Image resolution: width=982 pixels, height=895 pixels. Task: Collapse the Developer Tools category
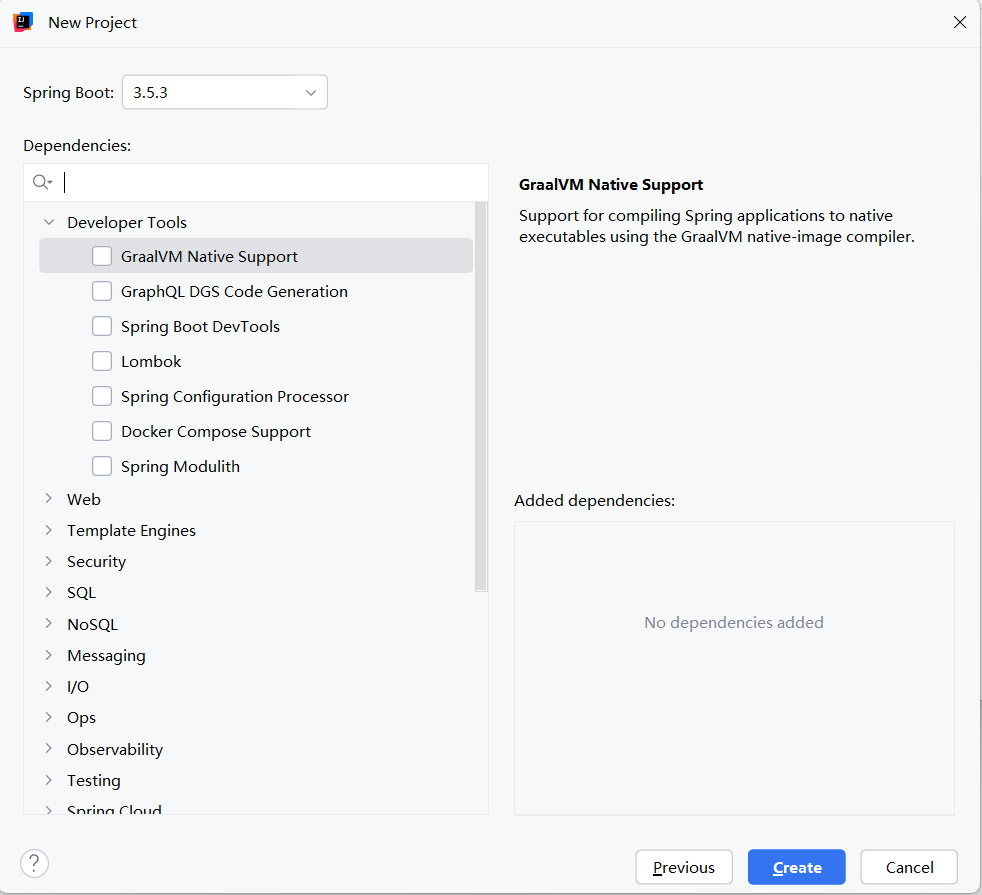(49, 222)
